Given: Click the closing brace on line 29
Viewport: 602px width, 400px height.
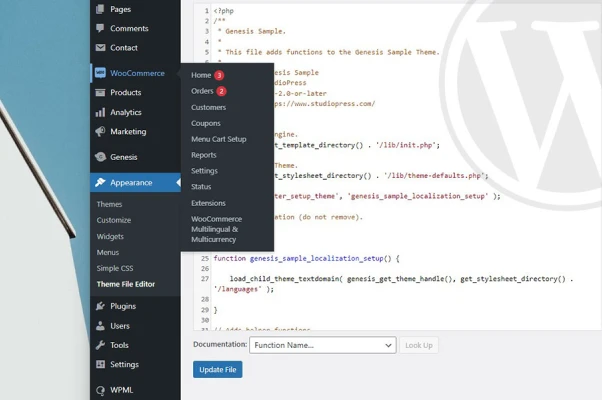Looking at the screenshot, I should tap(215, 310).
